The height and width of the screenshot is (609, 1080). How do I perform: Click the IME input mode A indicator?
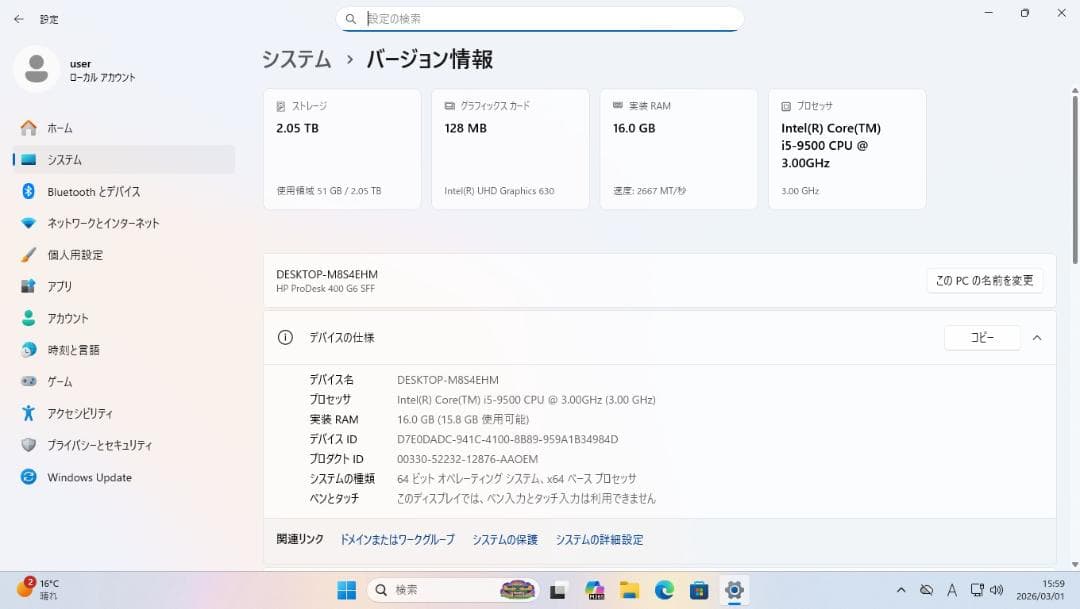click(952, 590)
